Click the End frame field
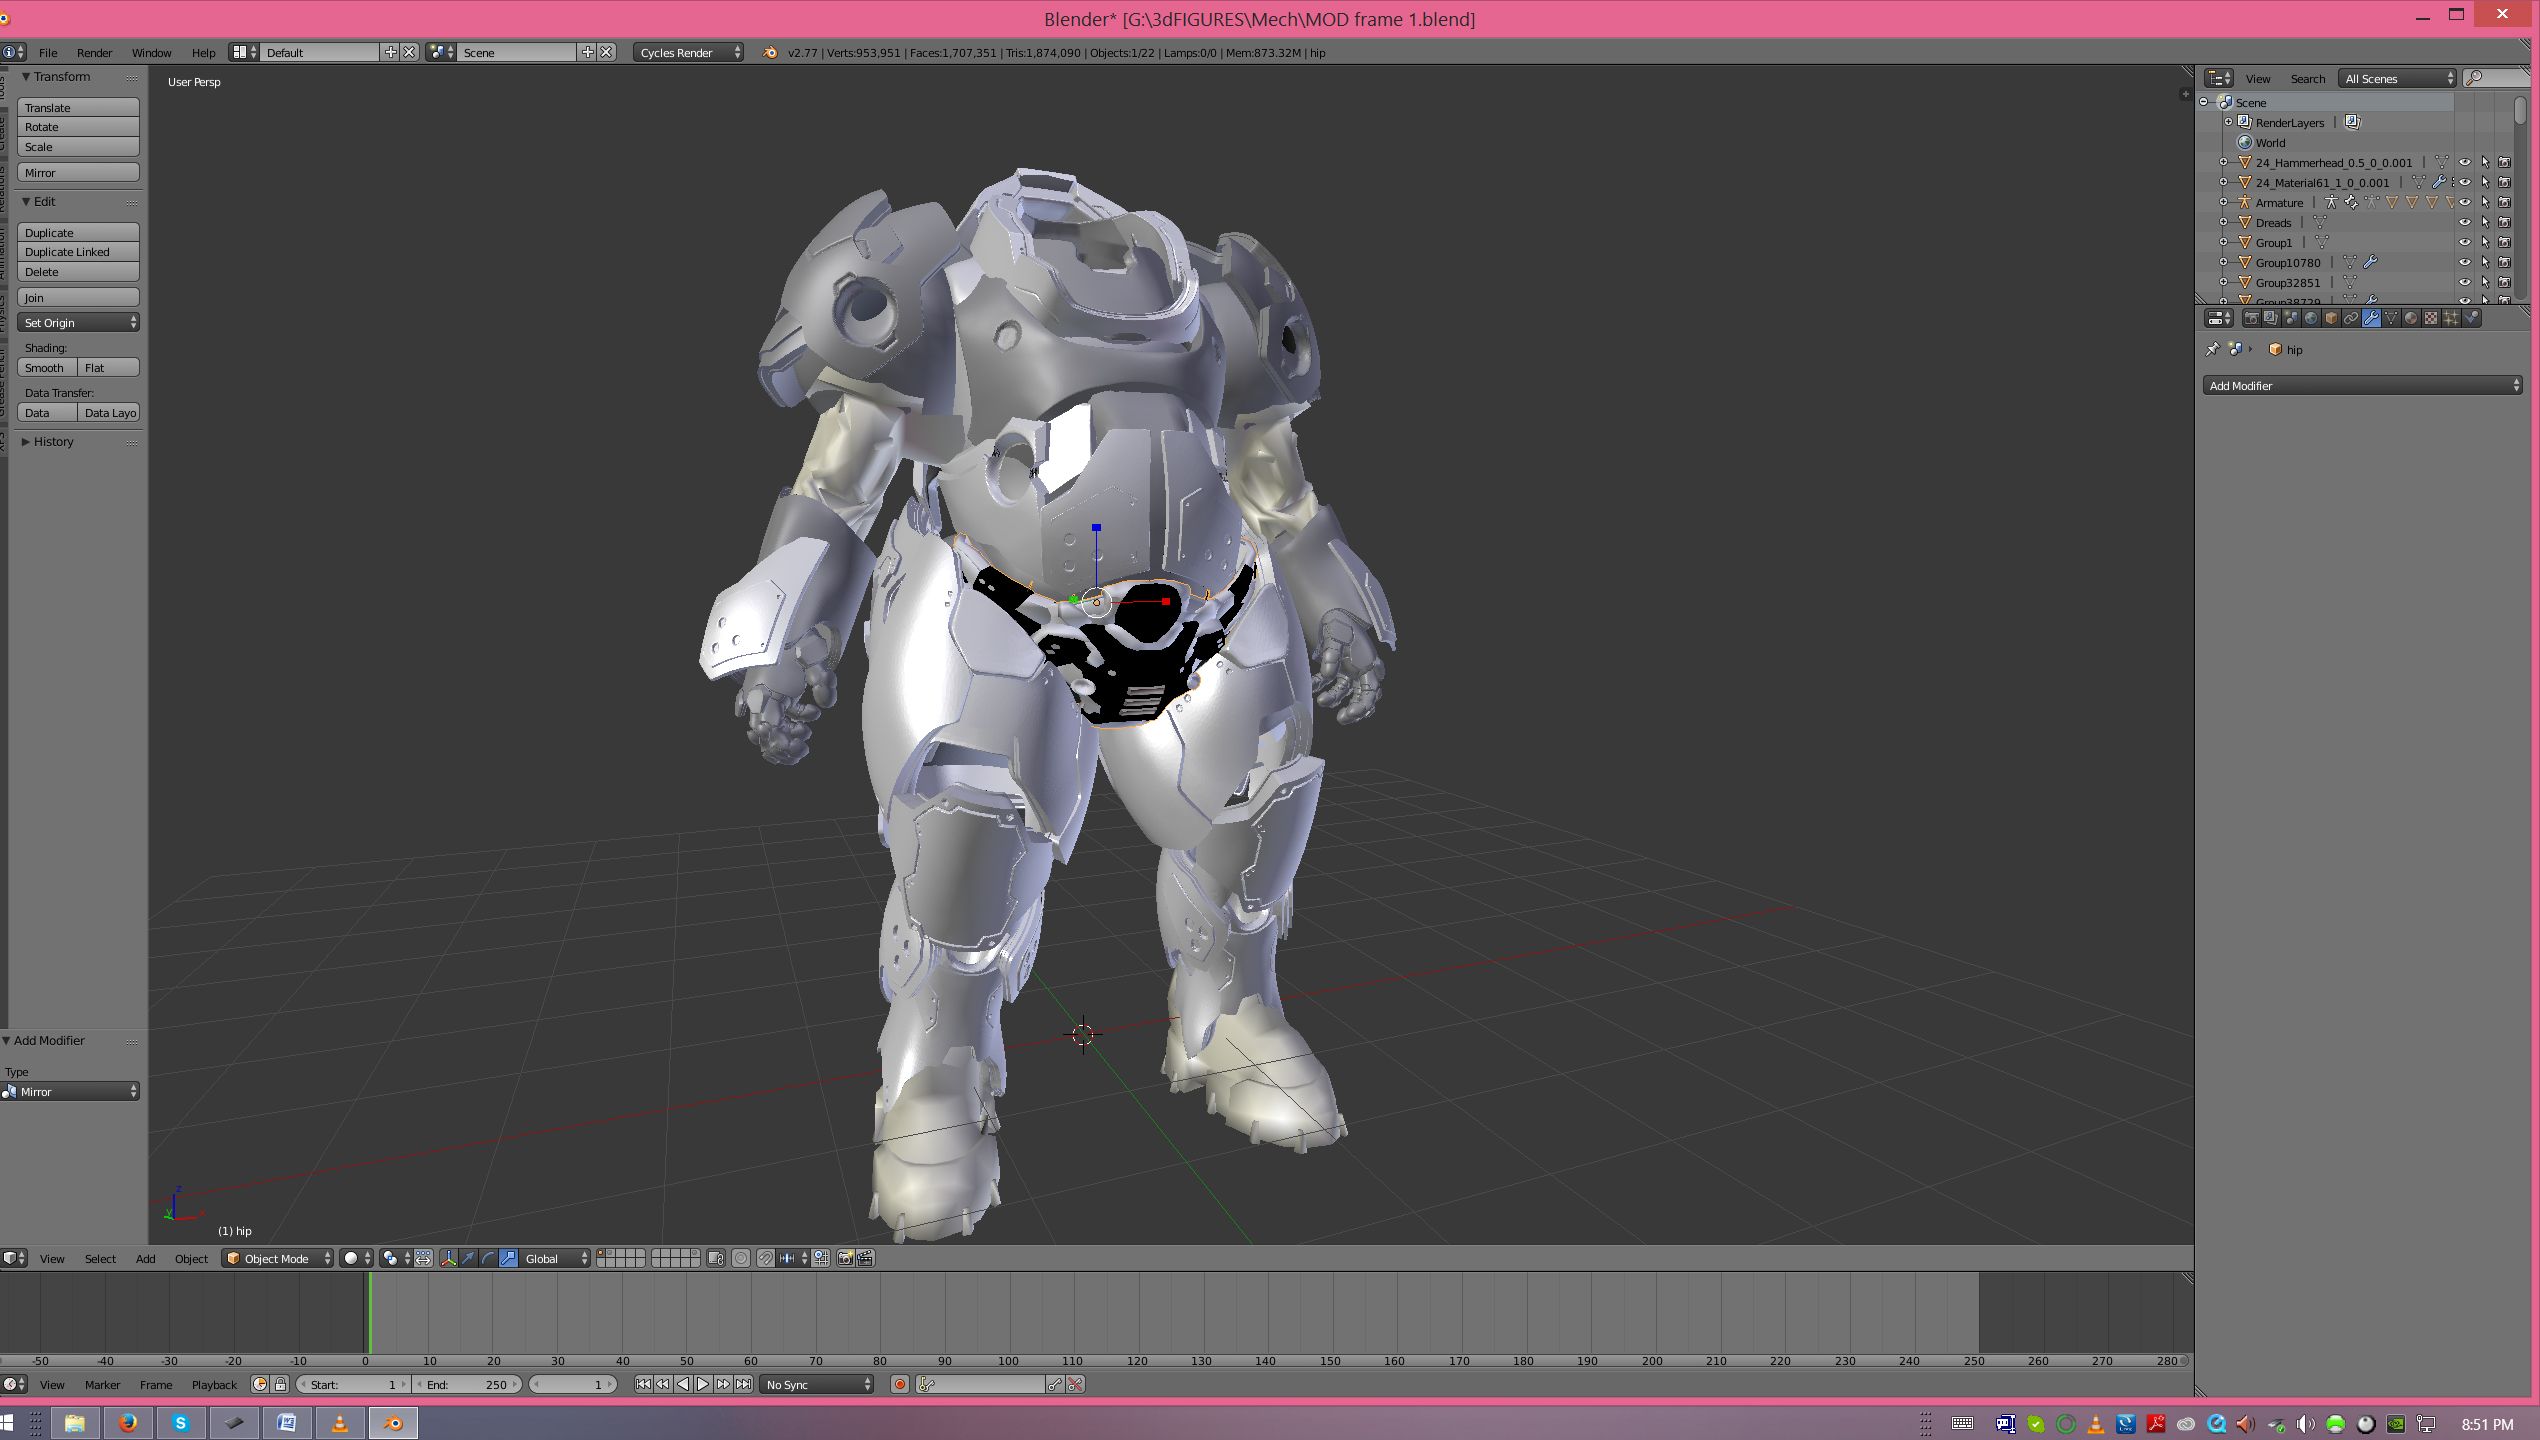 (468, 1384)
